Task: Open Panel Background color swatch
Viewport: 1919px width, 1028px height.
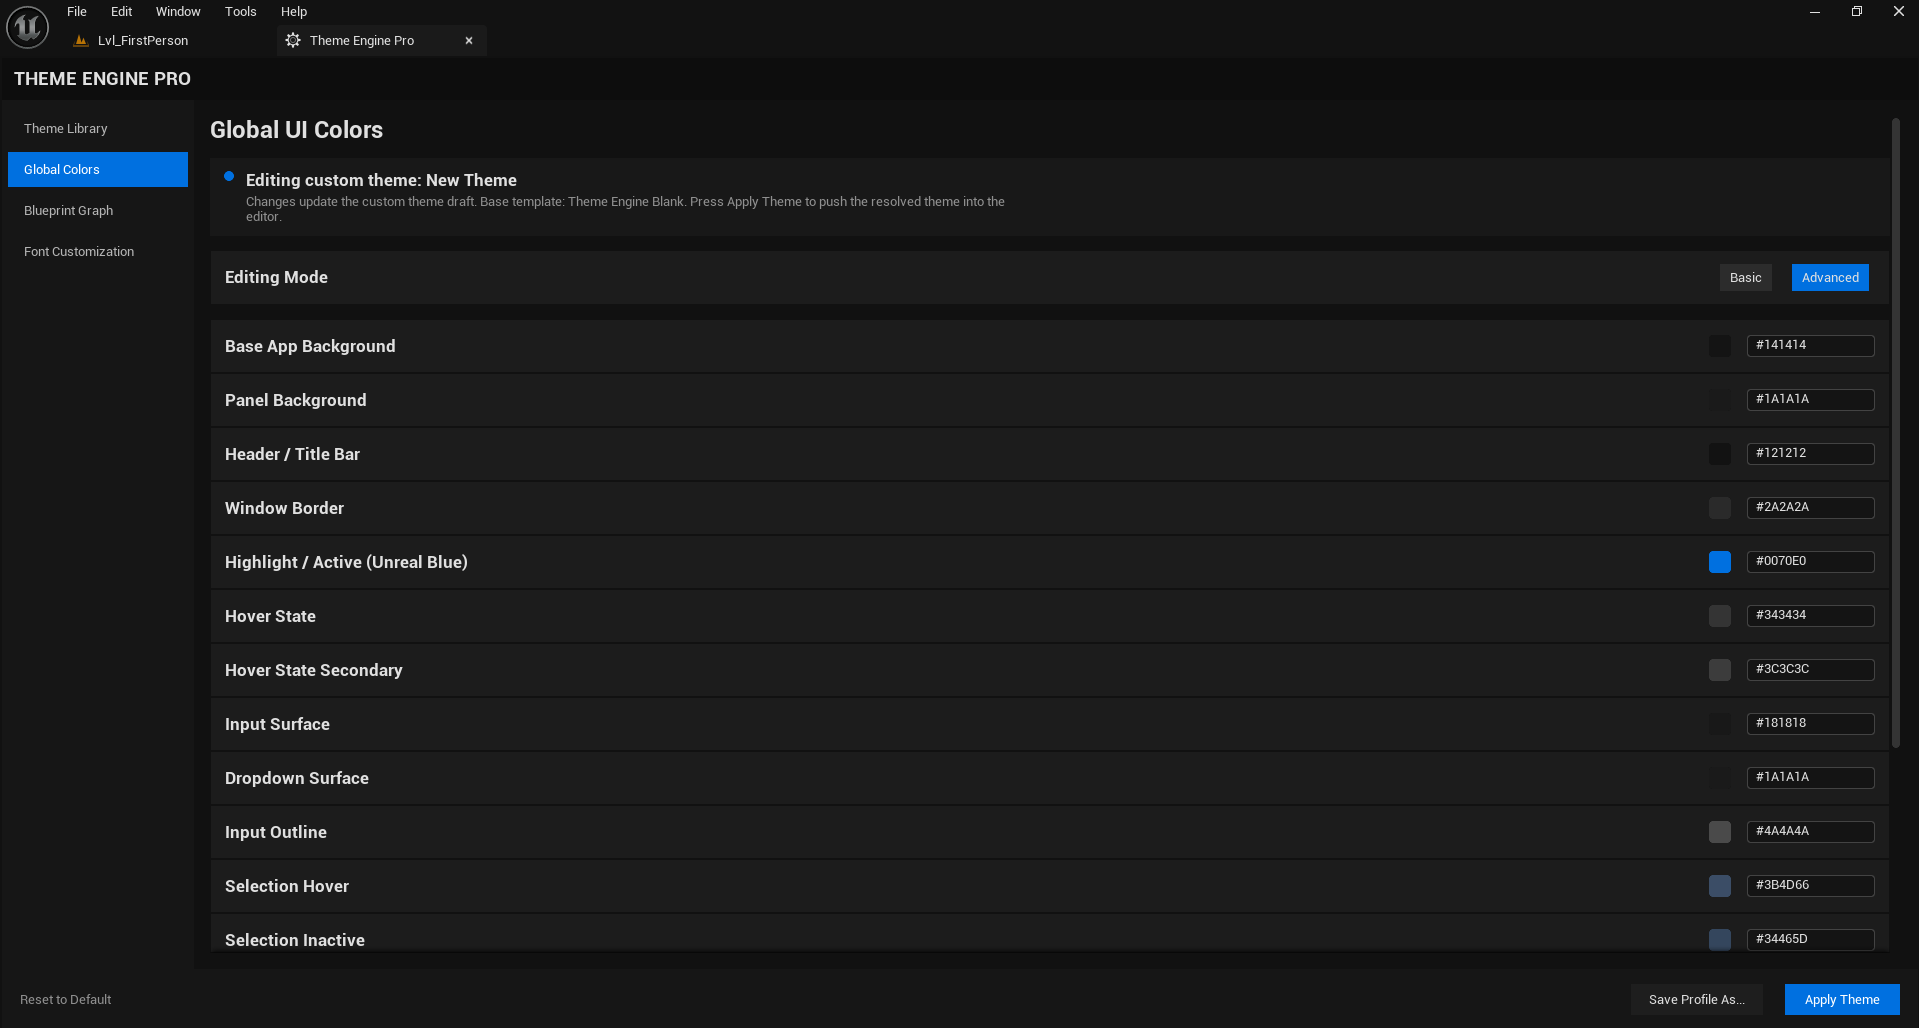Action: pyautogui.click(x=1720, y=400)
